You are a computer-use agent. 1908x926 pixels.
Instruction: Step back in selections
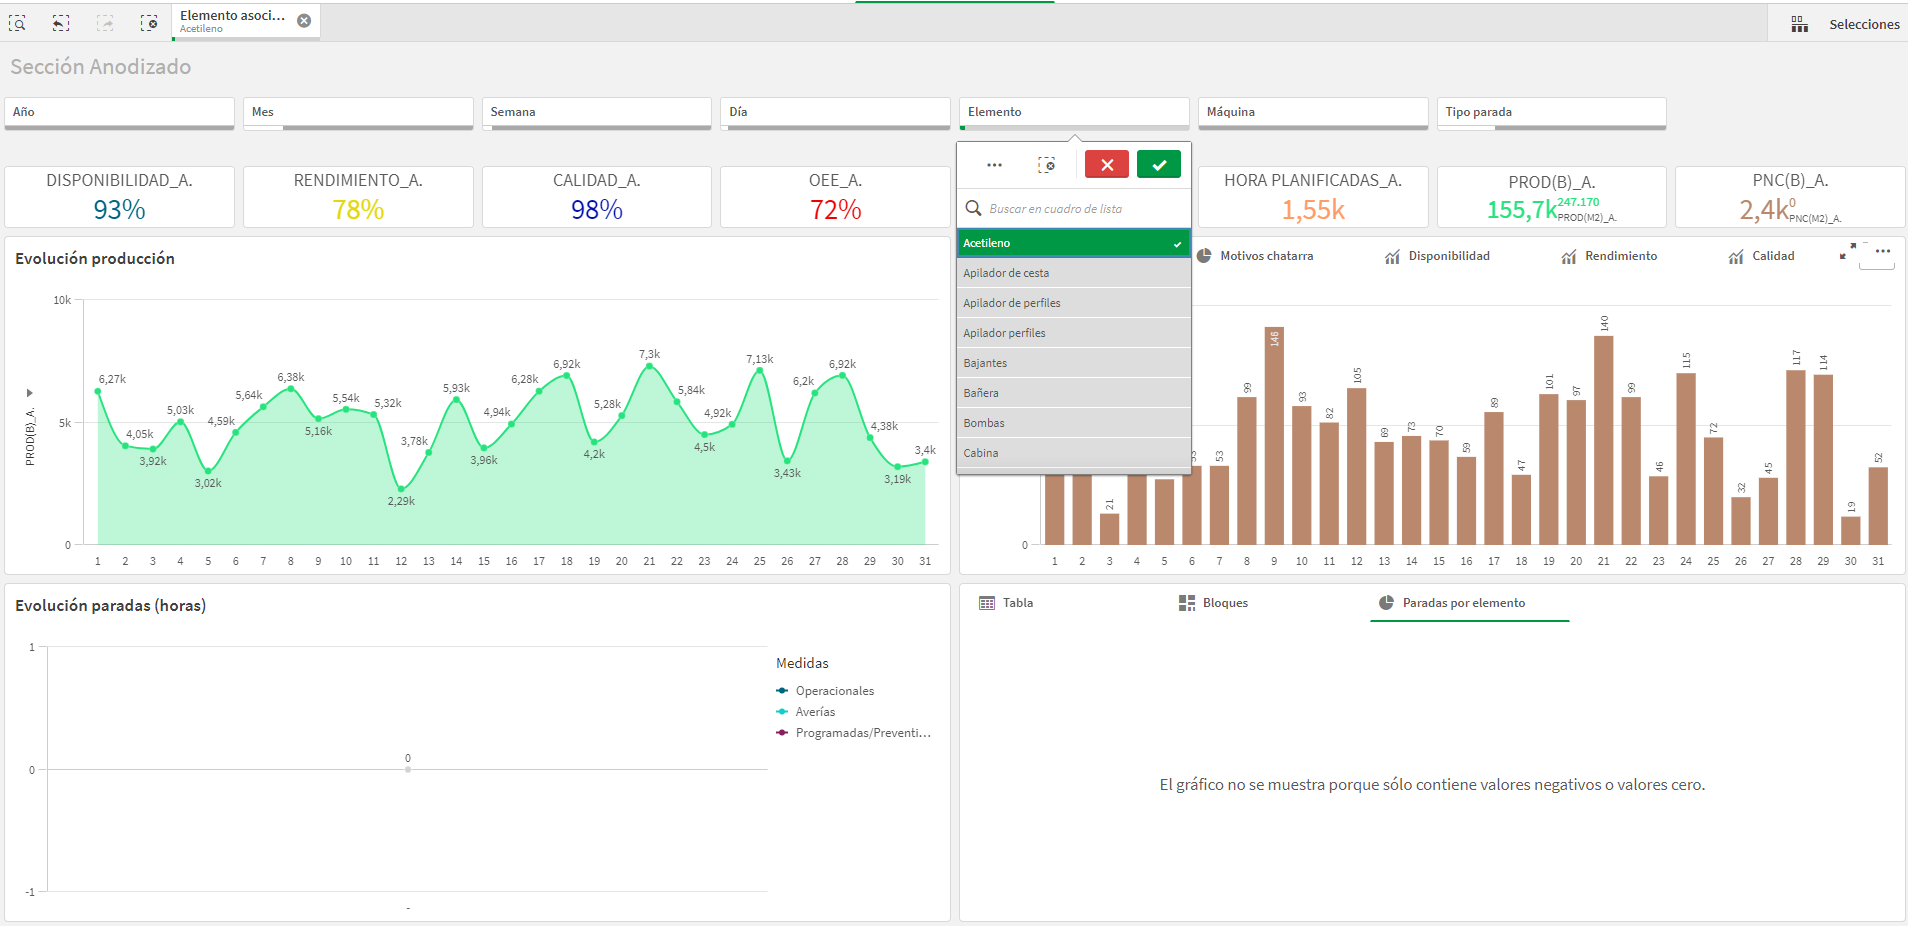tap(61, 23)
